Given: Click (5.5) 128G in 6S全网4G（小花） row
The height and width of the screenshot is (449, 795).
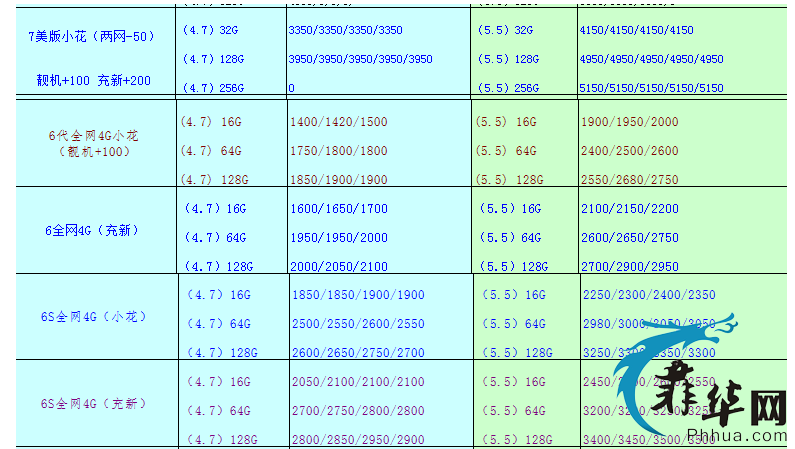Looking at the screenshot, I should [x=517, y=353].
